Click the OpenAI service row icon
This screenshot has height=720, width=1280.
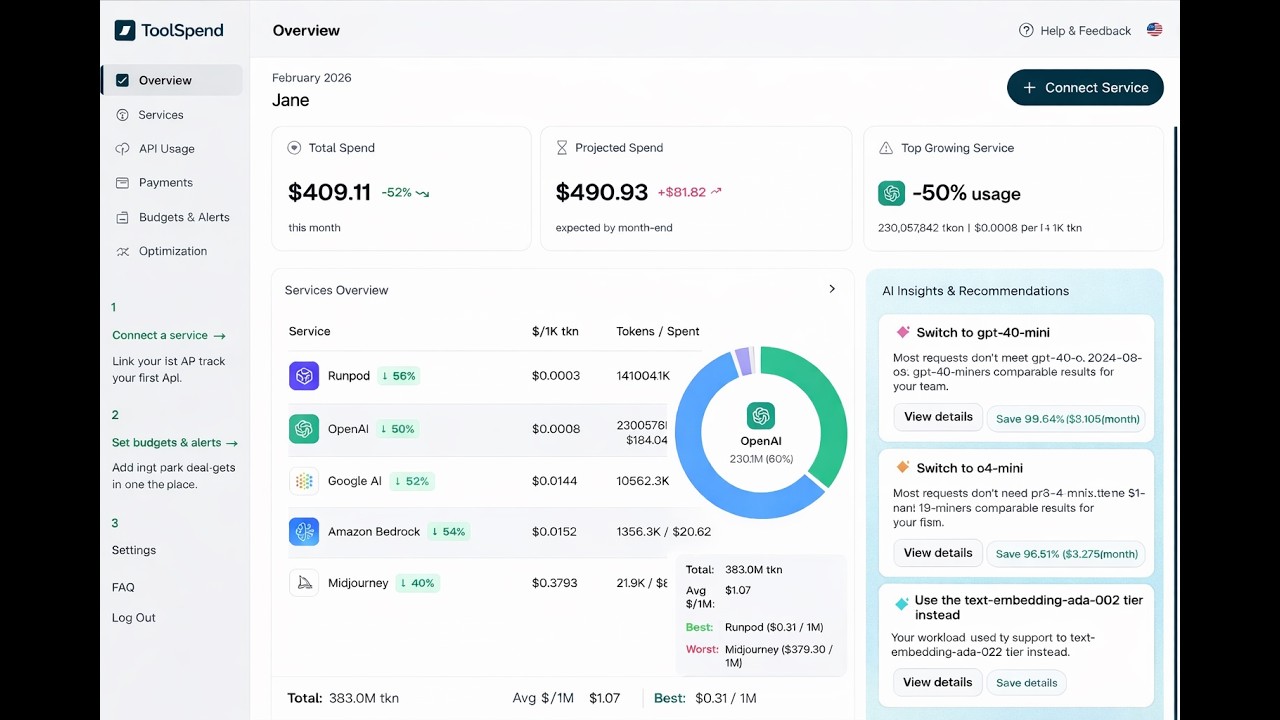pos(304,429)
